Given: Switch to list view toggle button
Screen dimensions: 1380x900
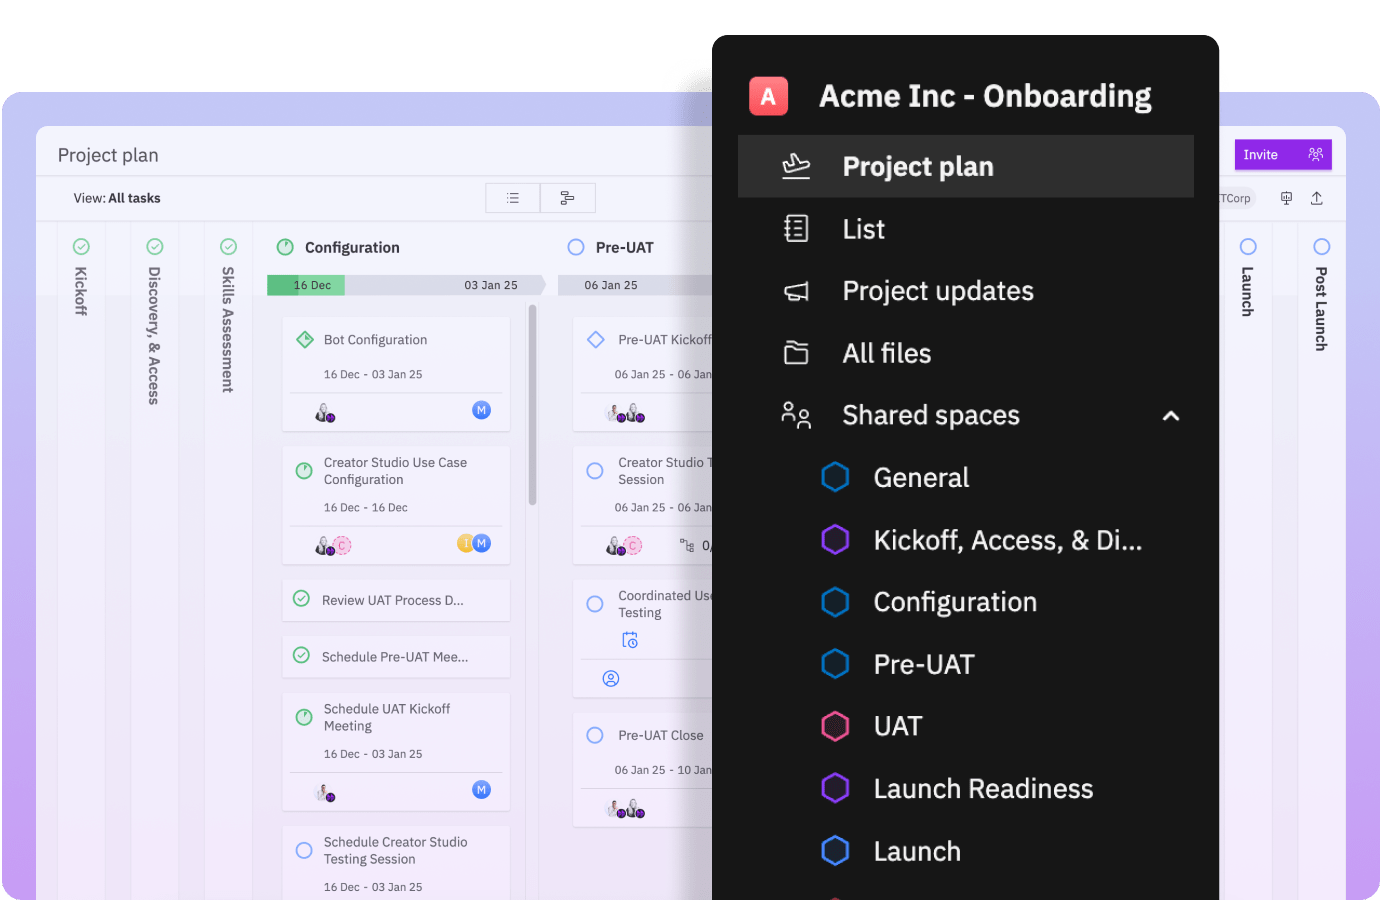Looking at the screenshot, I should 513,198.
